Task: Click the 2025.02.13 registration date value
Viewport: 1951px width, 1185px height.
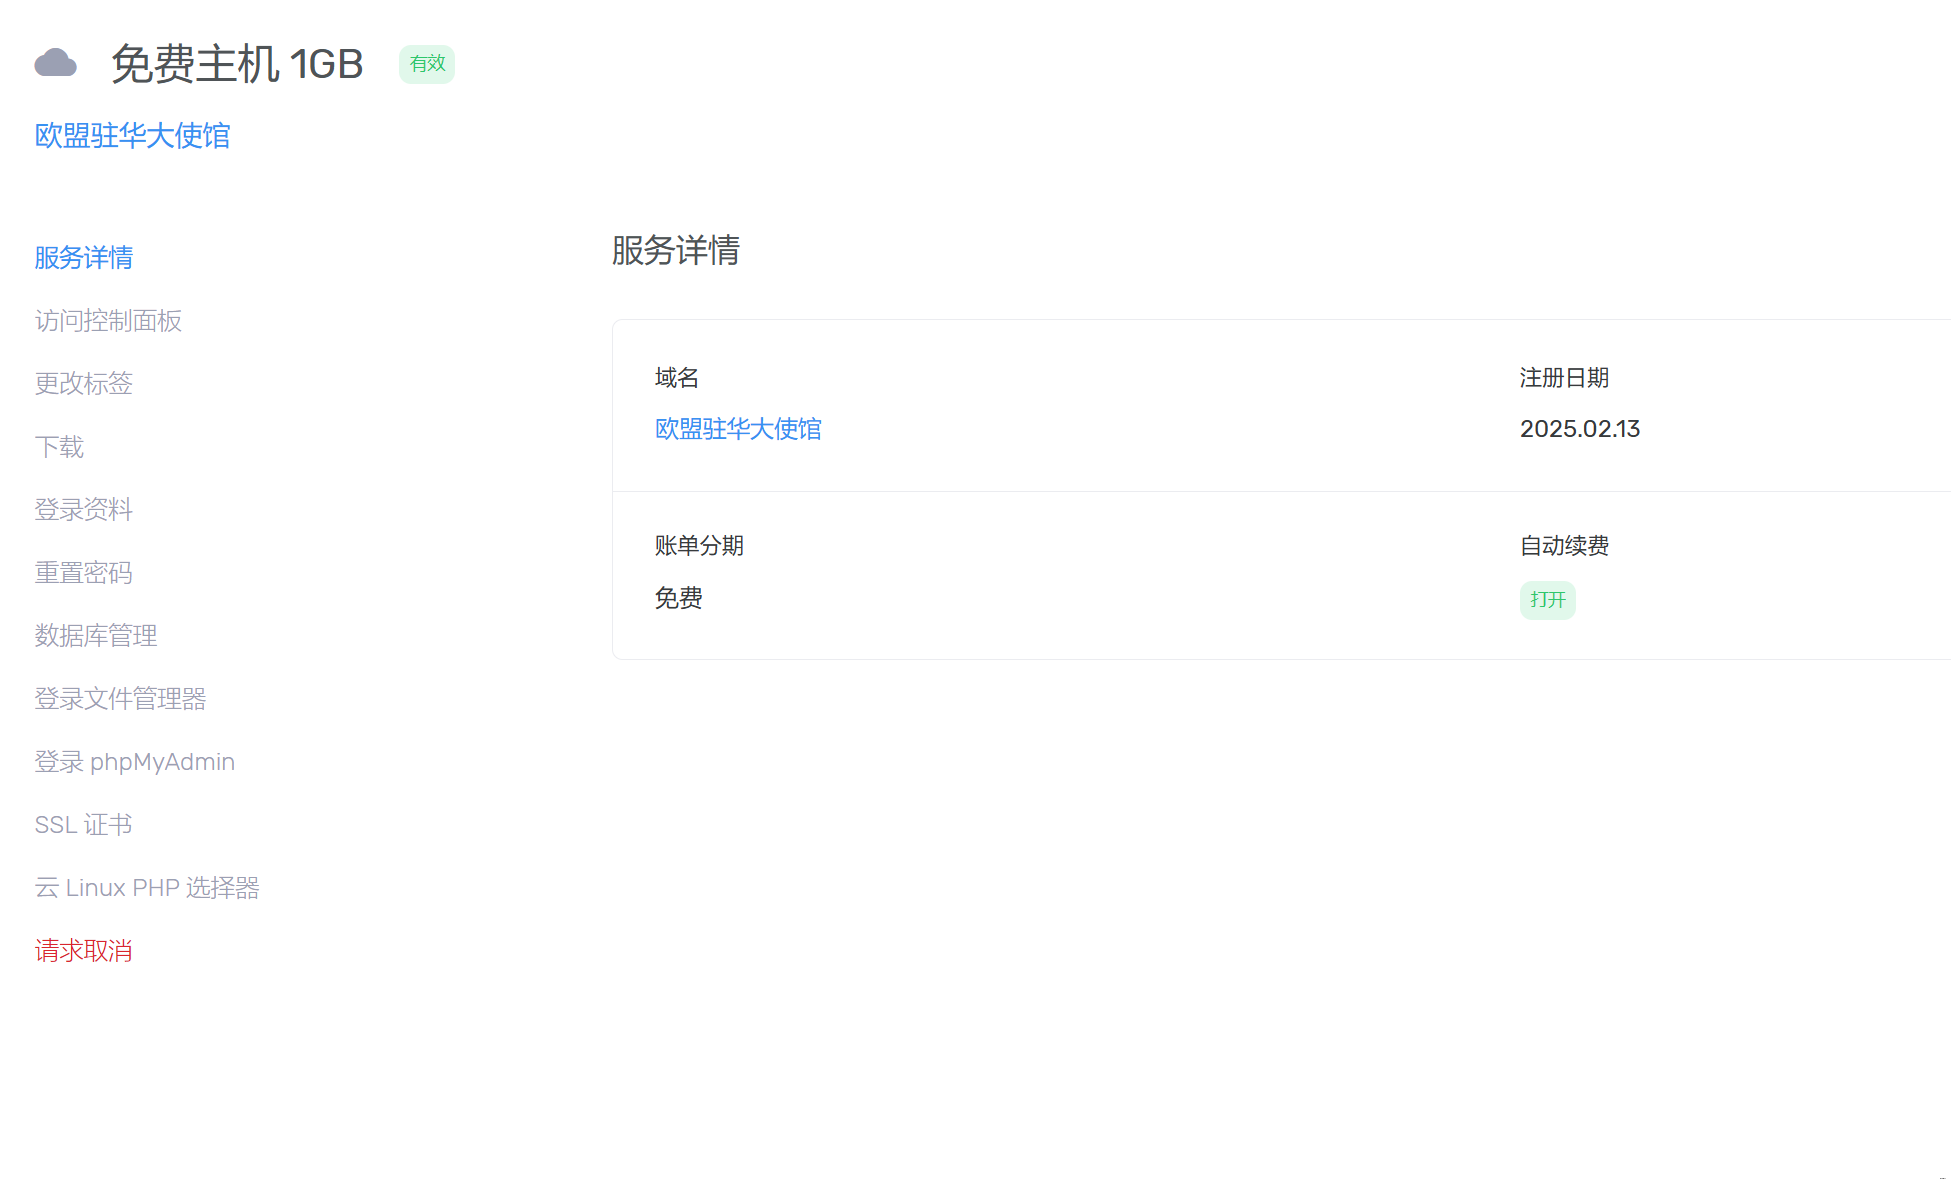Action: [1580, 429]
